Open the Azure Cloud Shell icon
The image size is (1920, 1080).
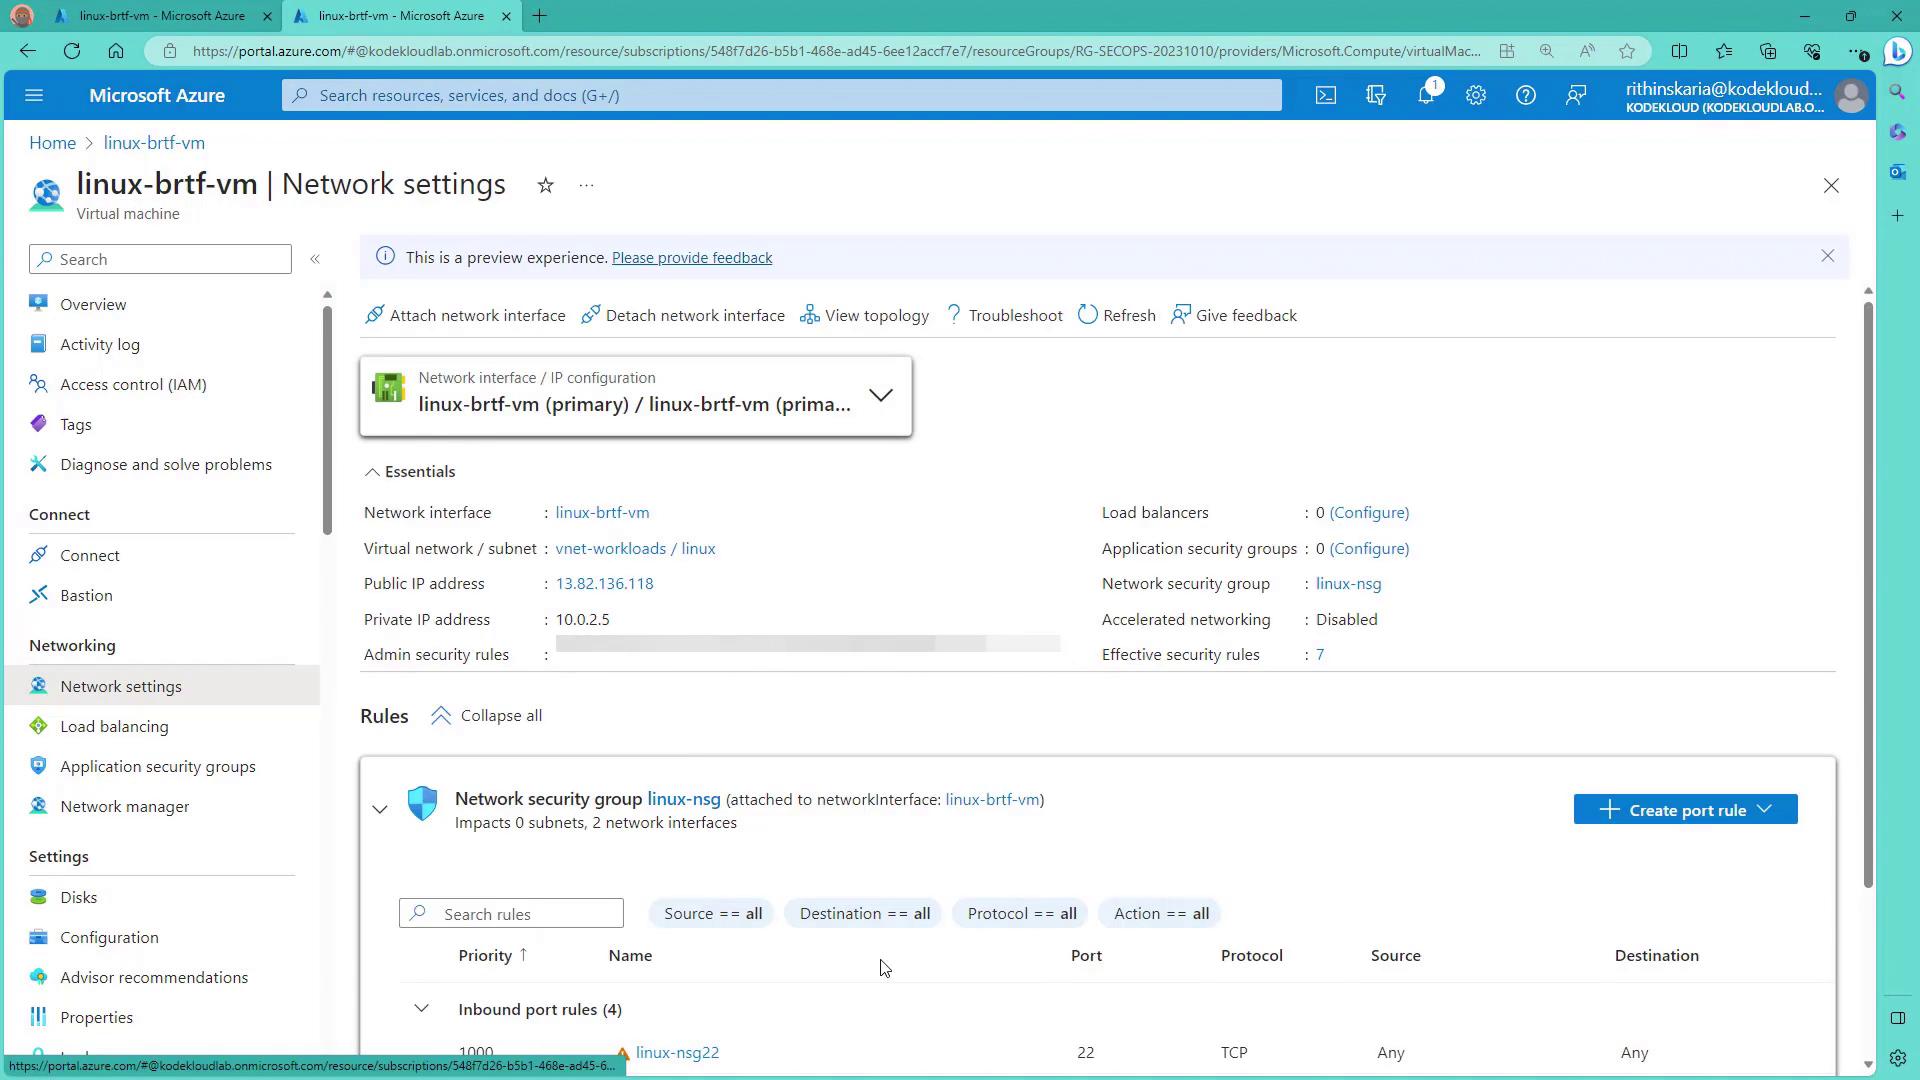pos(1325,95)
